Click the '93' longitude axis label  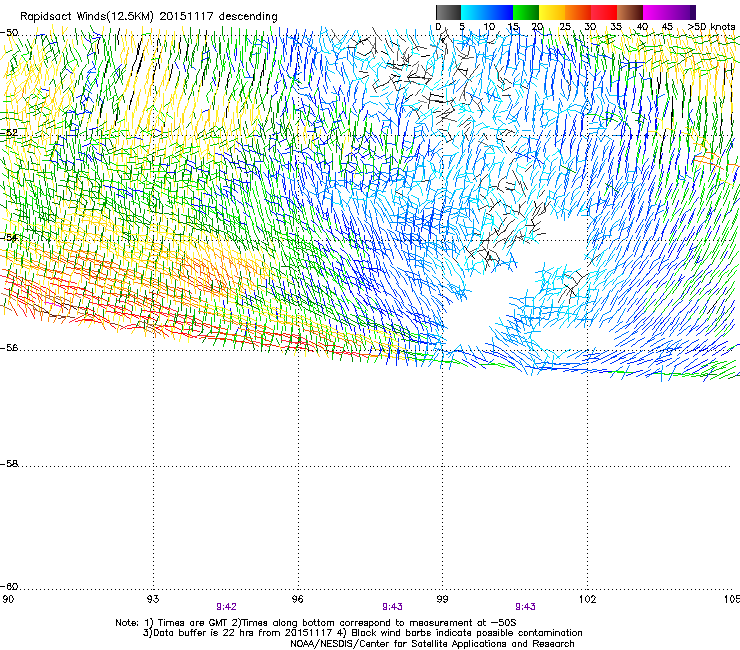coord(153,599)
